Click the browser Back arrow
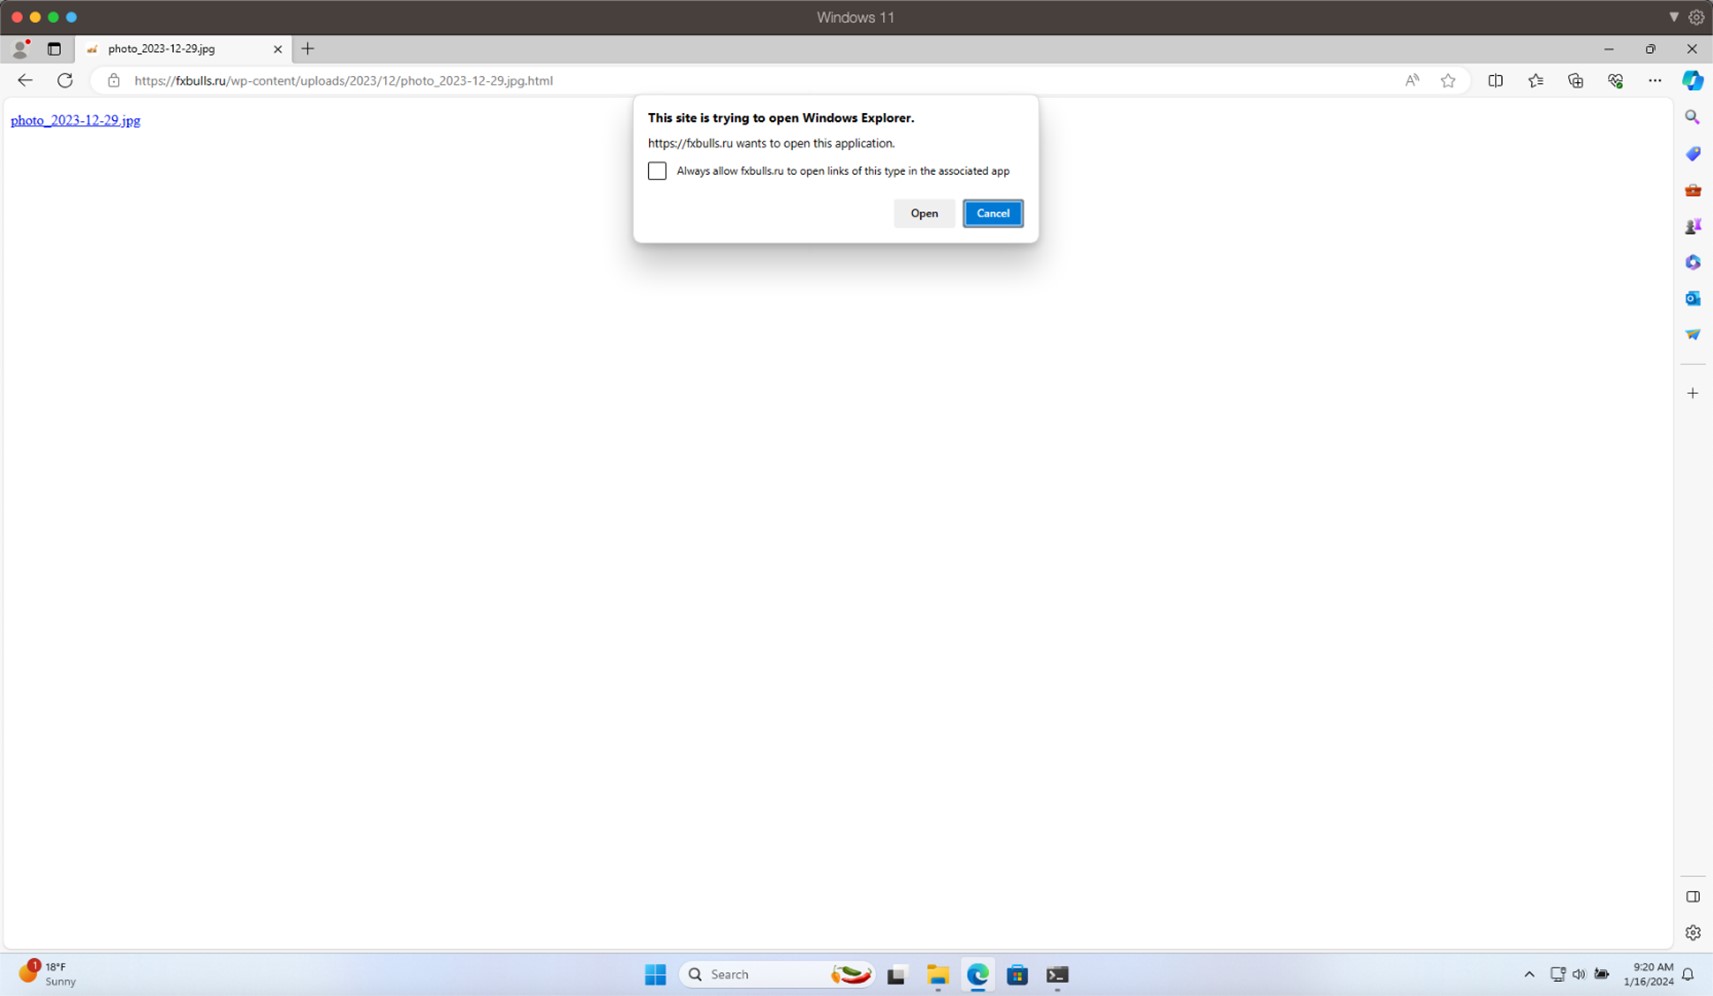Screen dimensions: 1713x996 tap(25, 80)
